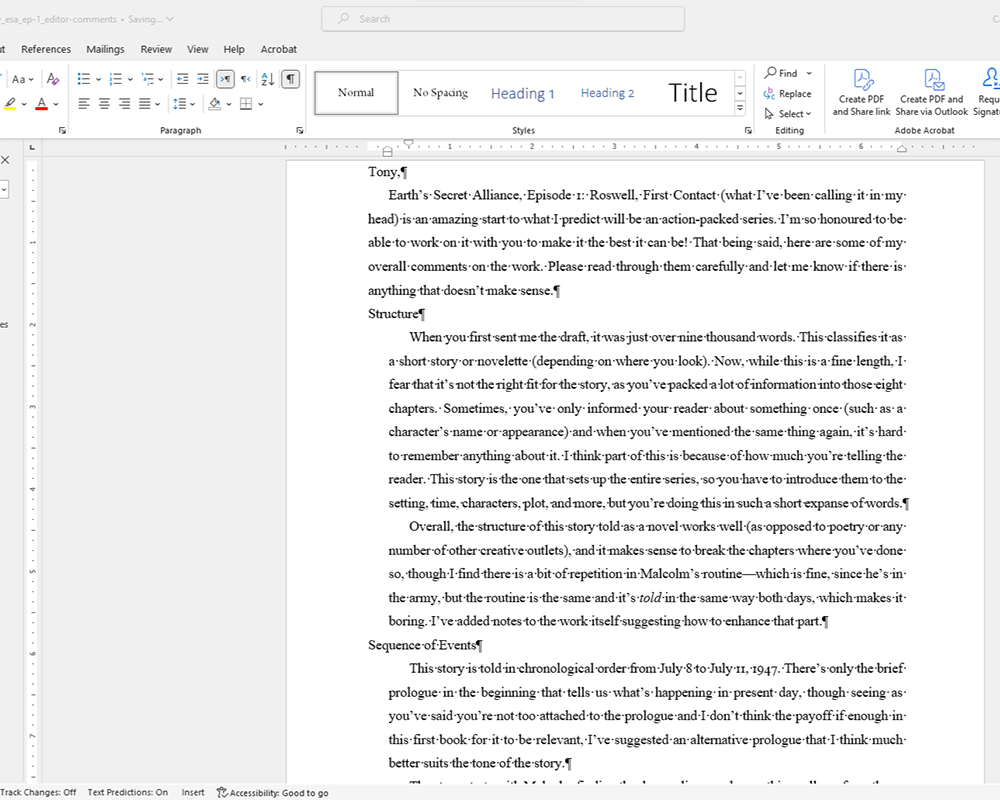Increase paragraph indent

pyautogui.click(x=203, y=79)
